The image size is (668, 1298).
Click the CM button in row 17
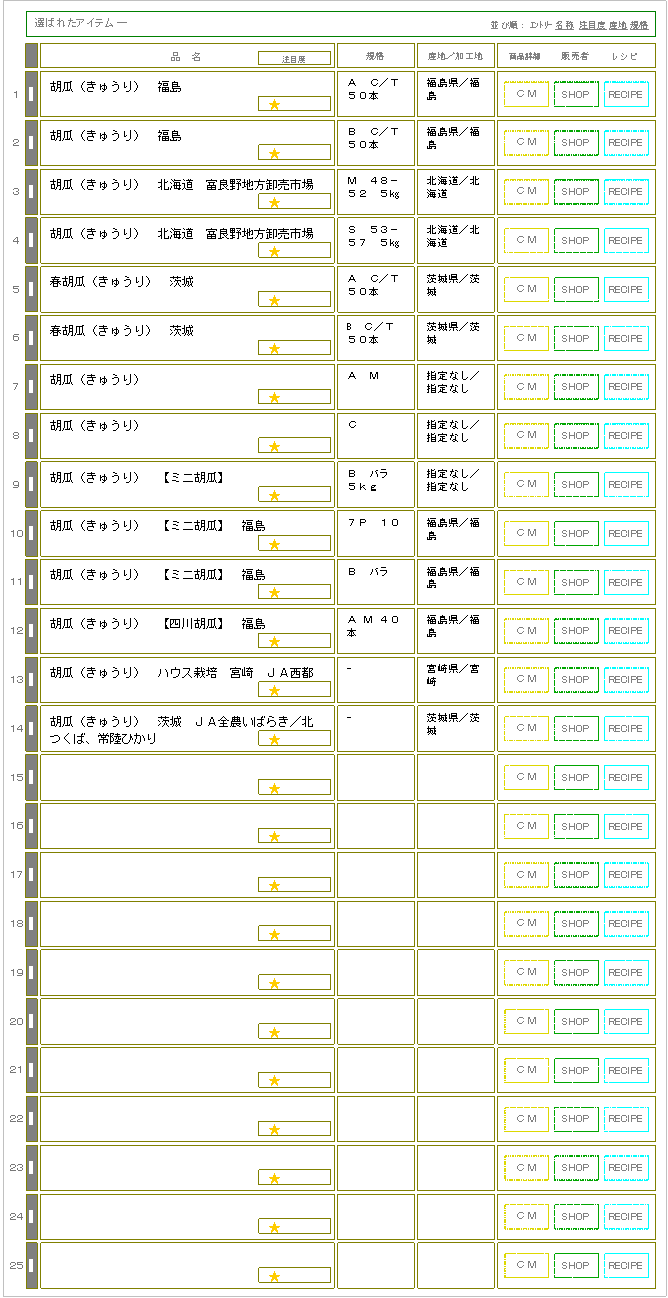pos(526,875)
